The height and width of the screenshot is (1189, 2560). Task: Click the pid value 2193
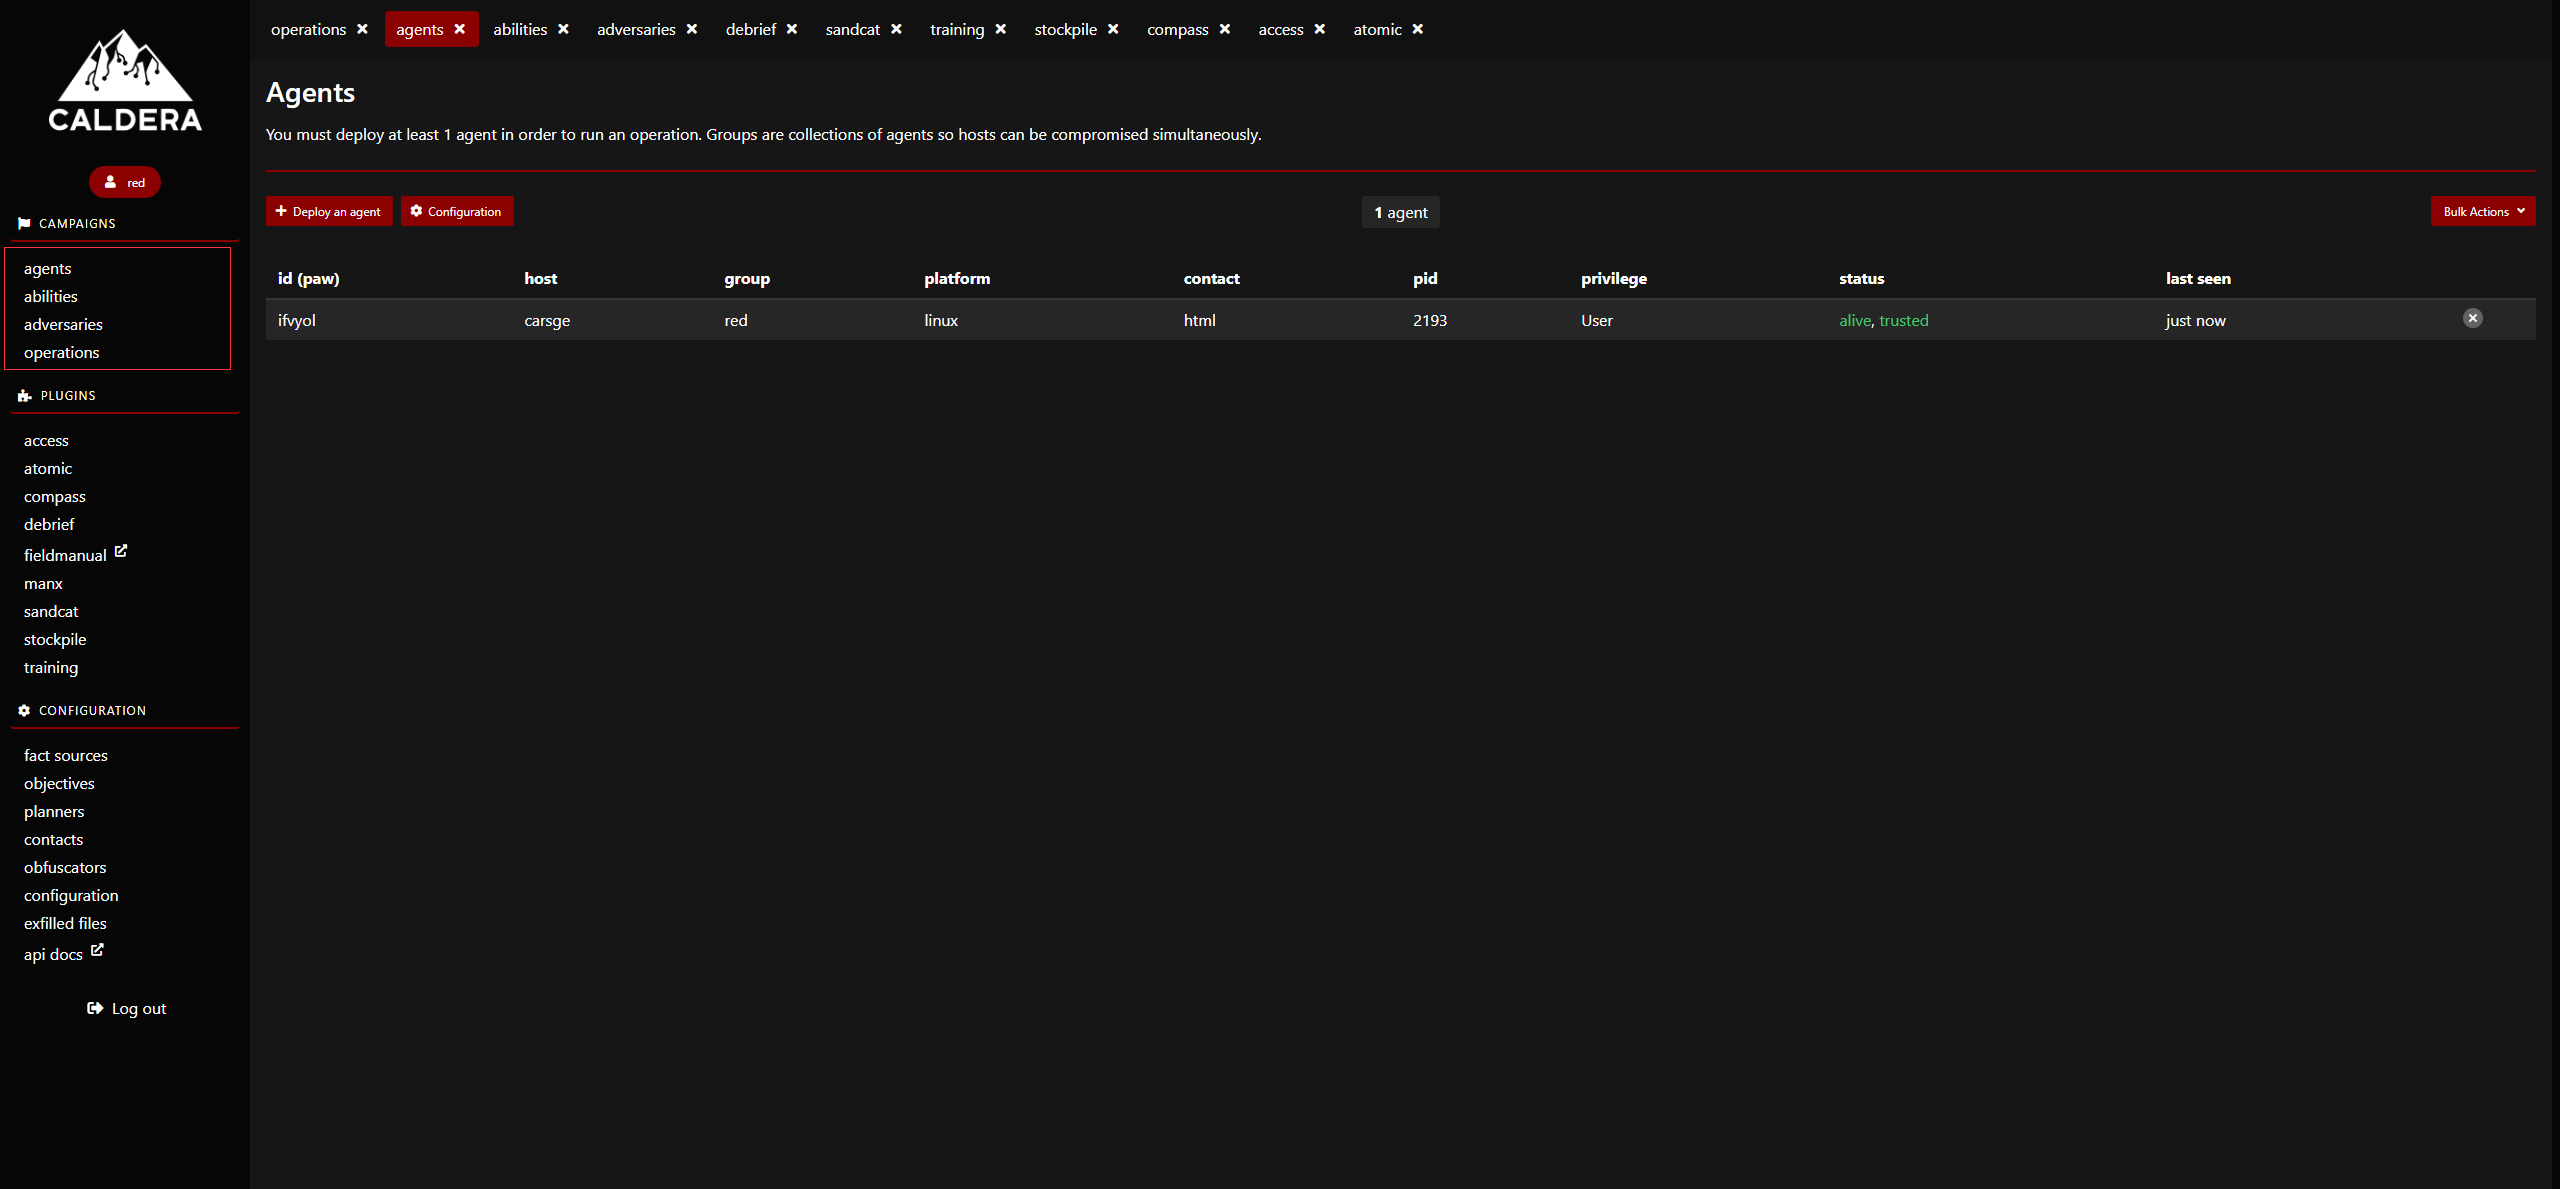[x=1430, y=320]
